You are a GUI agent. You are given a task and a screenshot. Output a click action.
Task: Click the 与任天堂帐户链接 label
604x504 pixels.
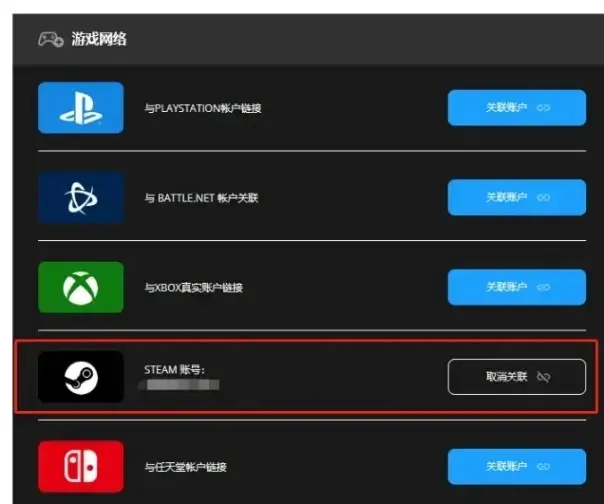[x=185, y=467]
